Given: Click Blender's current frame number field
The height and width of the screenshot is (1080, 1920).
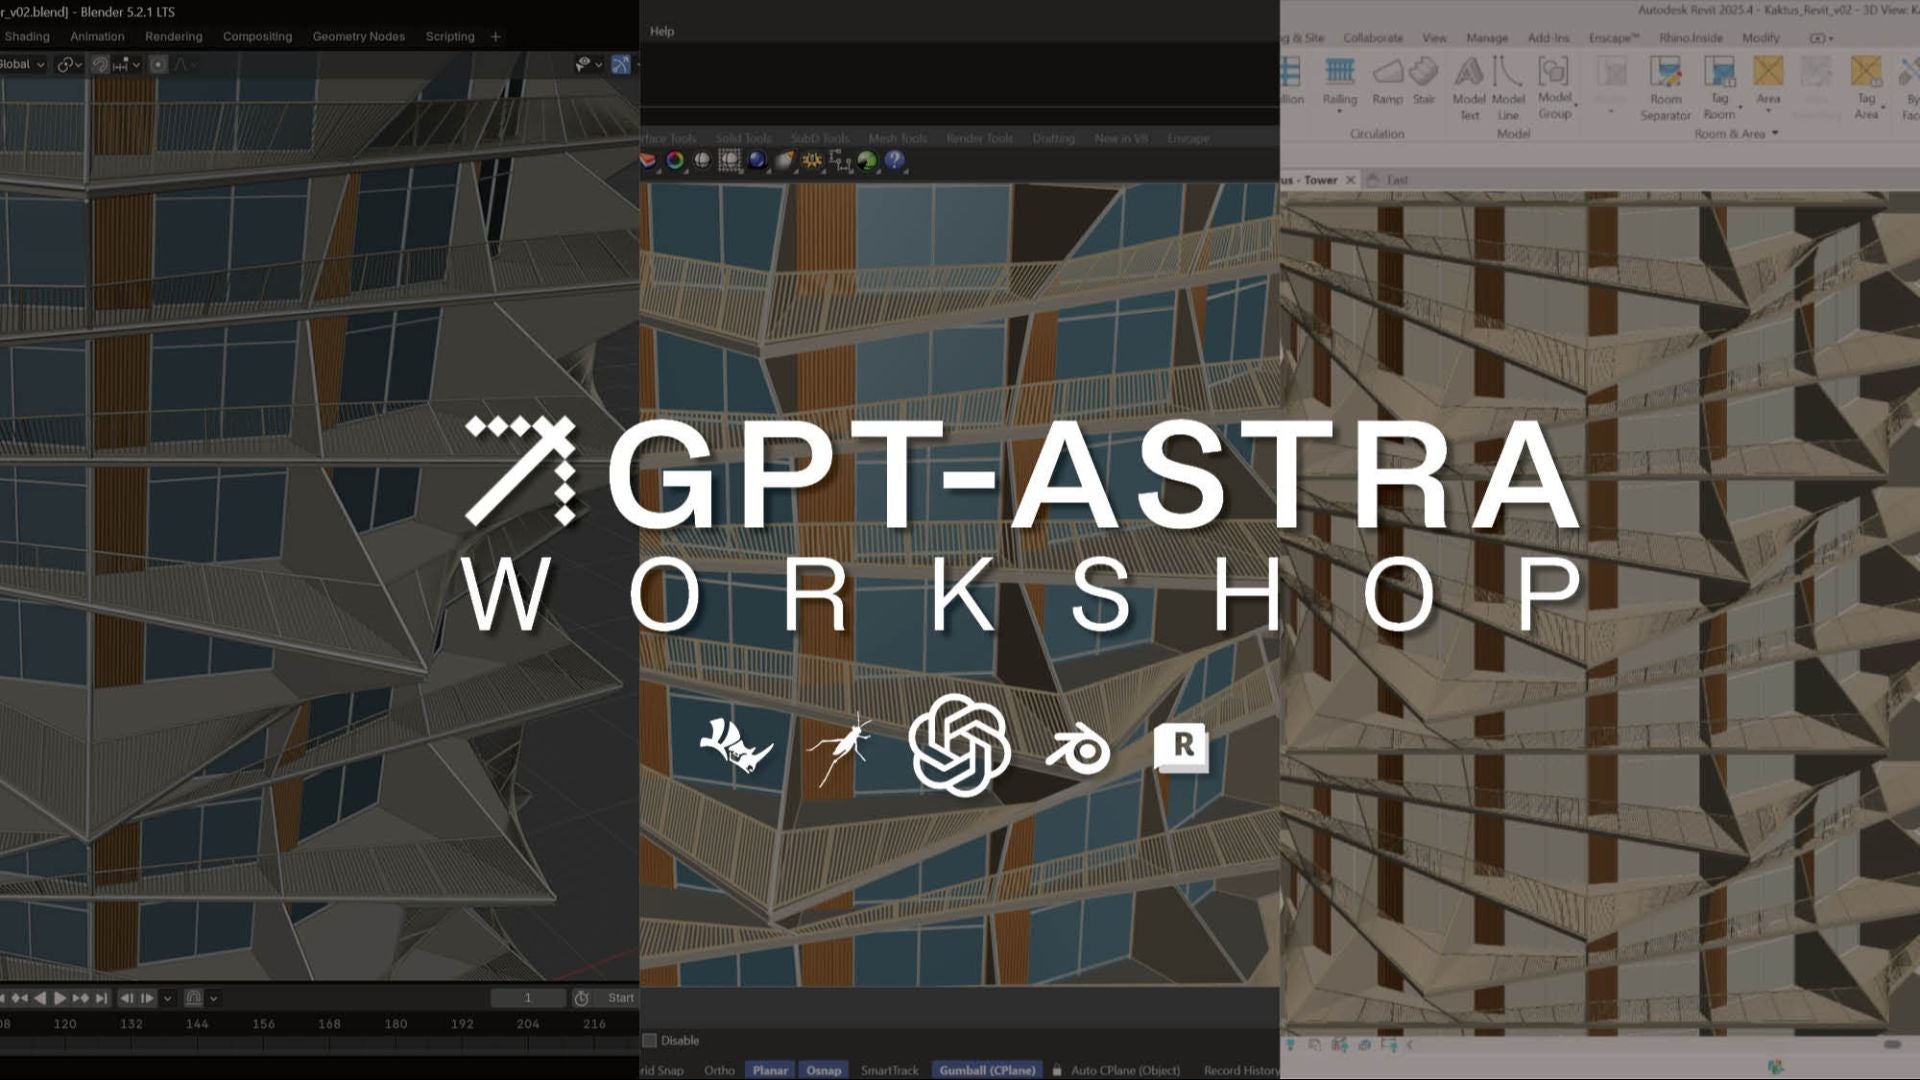Looking at the screenshot, I should tap(528, 998).
